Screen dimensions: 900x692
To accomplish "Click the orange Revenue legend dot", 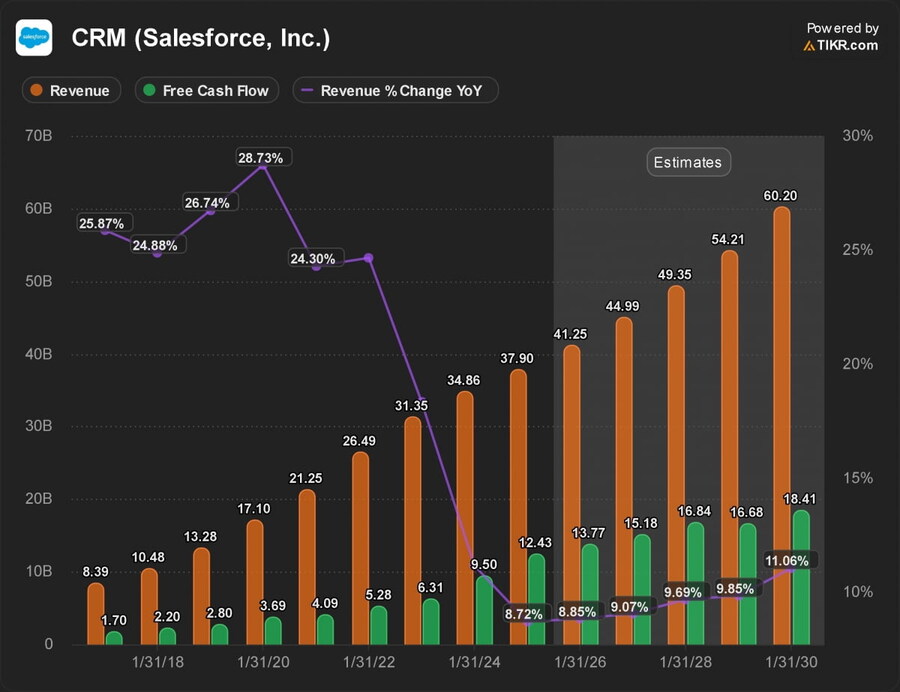I will 37,90.
